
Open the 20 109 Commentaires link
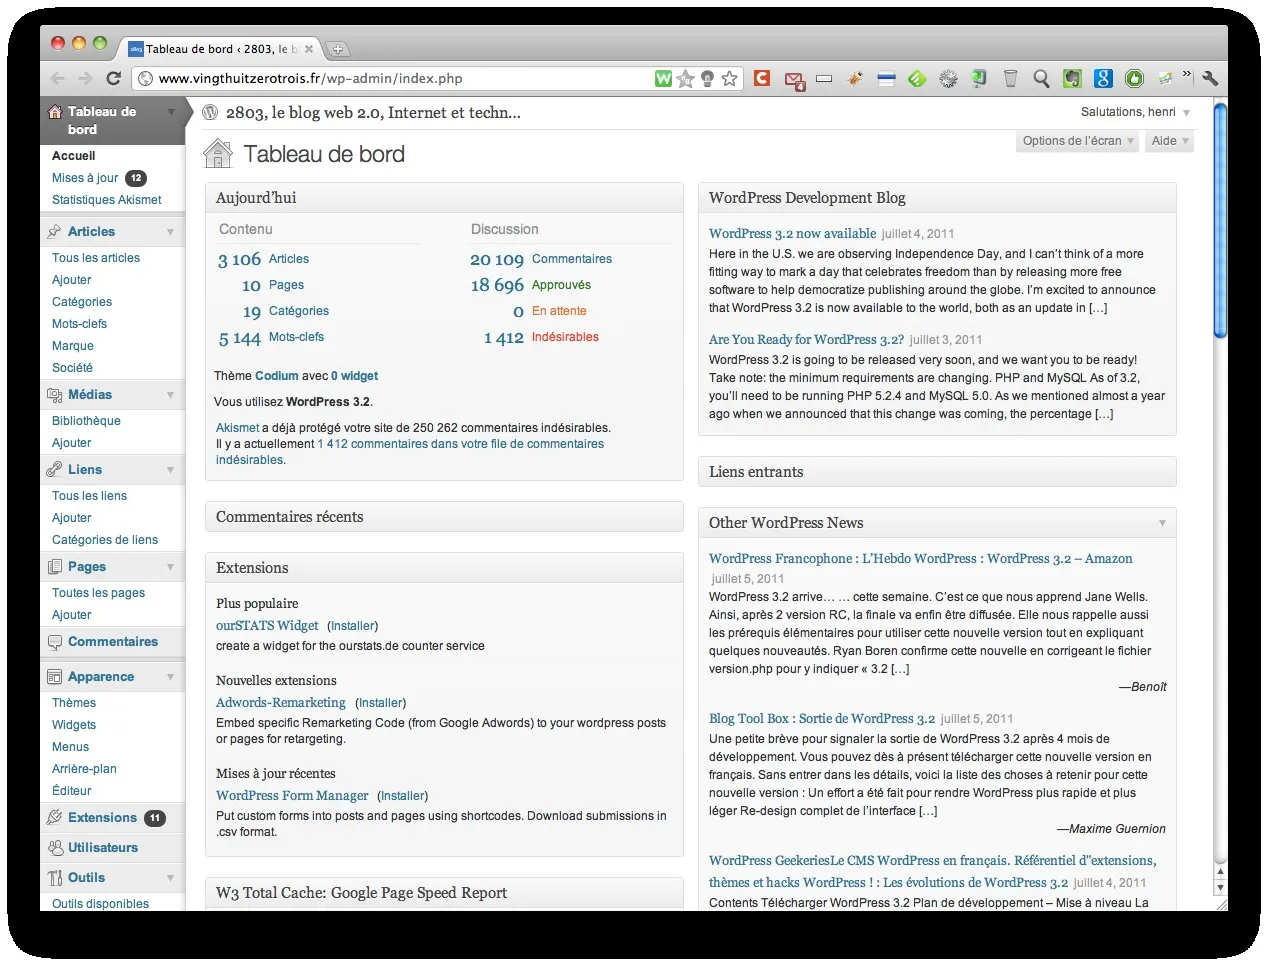pos(541,259)
